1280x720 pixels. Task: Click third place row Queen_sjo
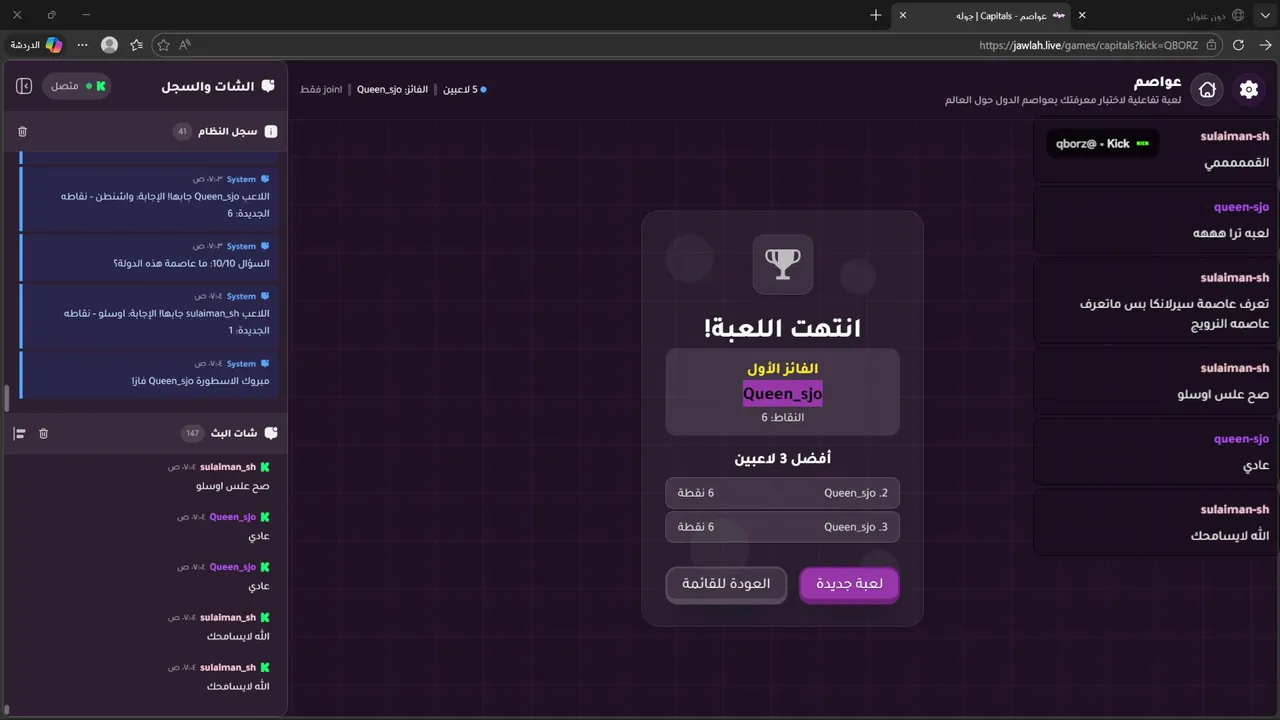click(x=782, y=527)
